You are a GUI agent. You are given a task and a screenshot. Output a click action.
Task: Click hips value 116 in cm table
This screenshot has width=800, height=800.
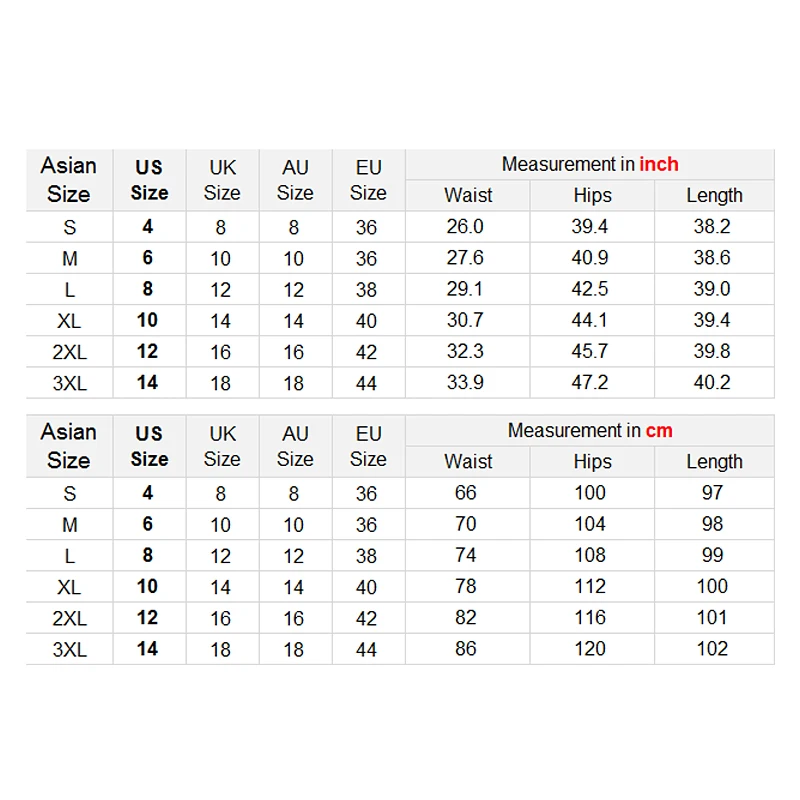[590, 617]
